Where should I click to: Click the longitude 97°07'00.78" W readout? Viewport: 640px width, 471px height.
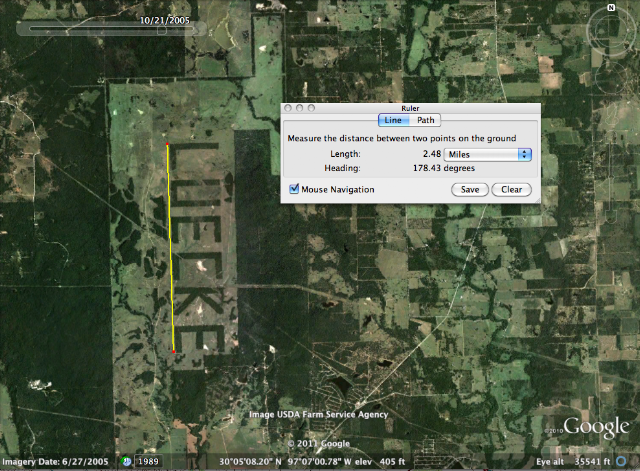[x=320, y=462]
